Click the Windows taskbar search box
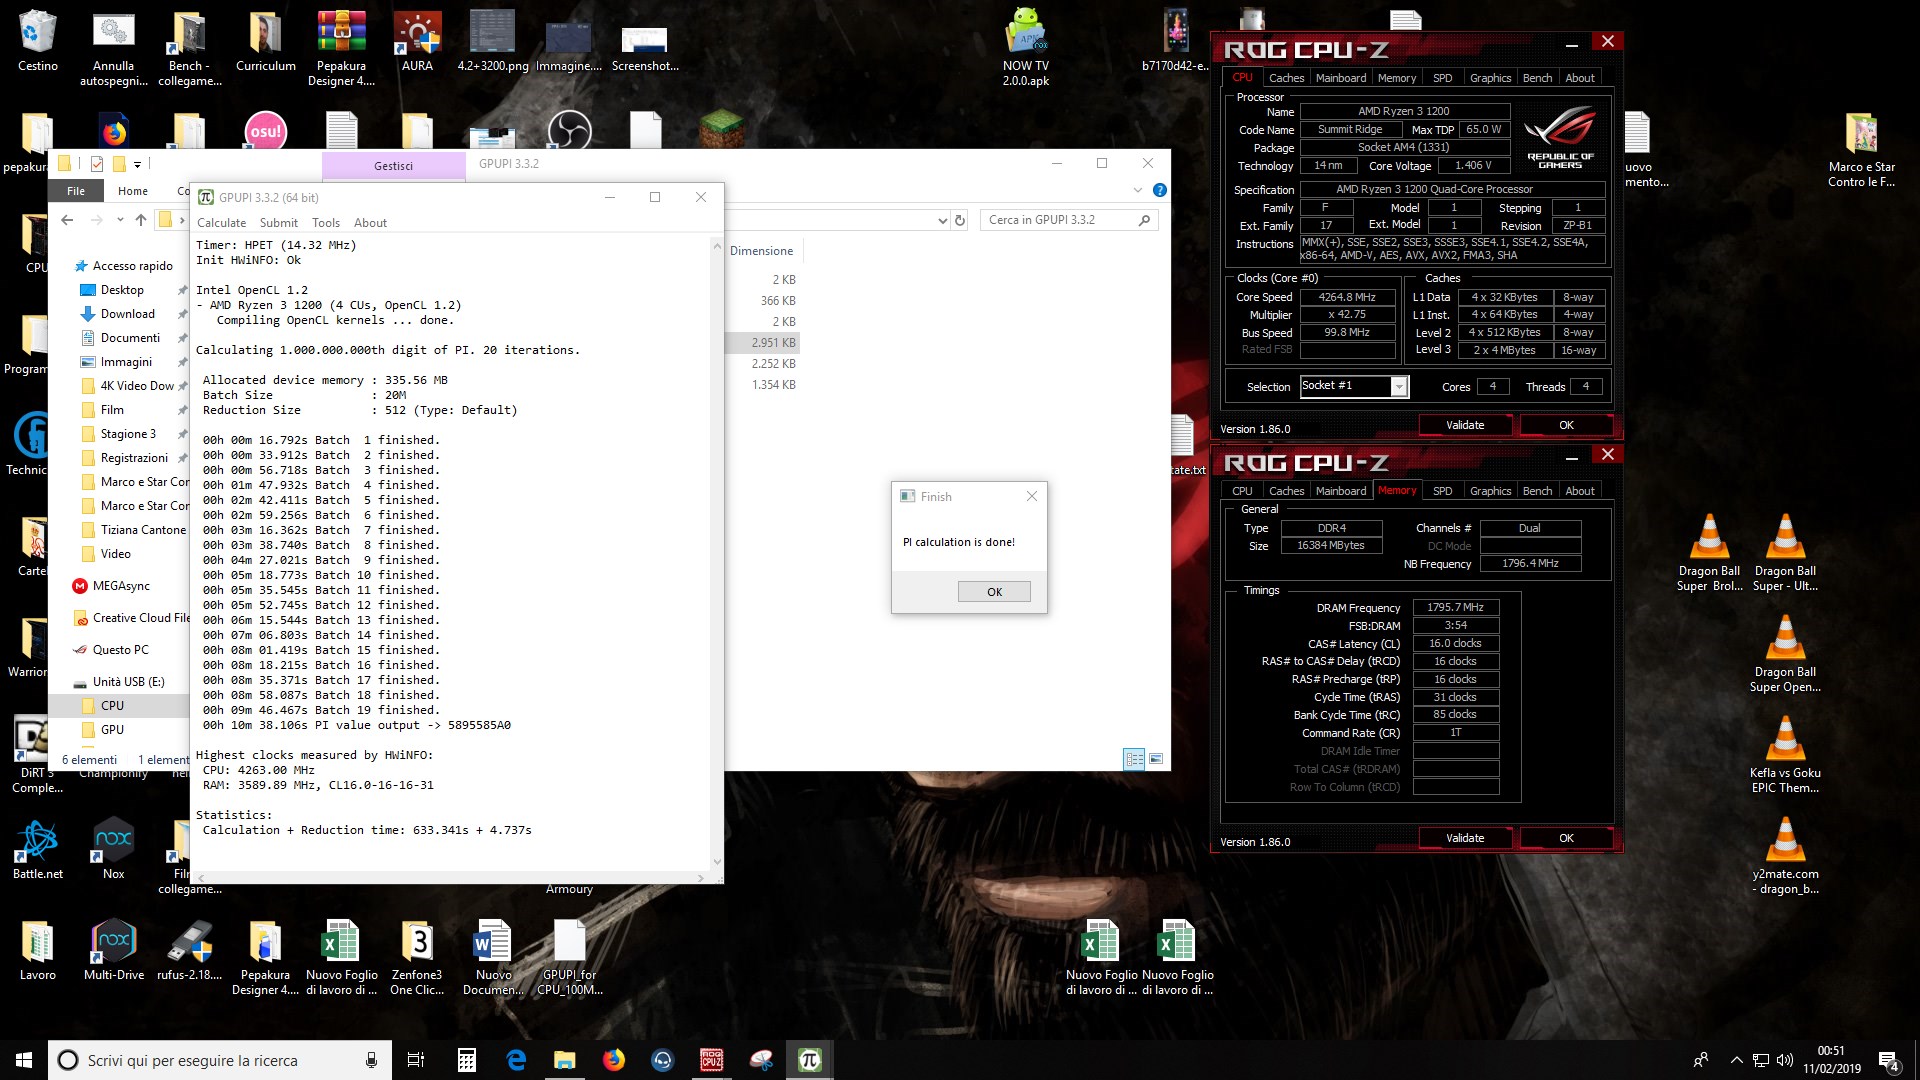The width and height of the screenshot is (1920, 1080). (219, 1060)
